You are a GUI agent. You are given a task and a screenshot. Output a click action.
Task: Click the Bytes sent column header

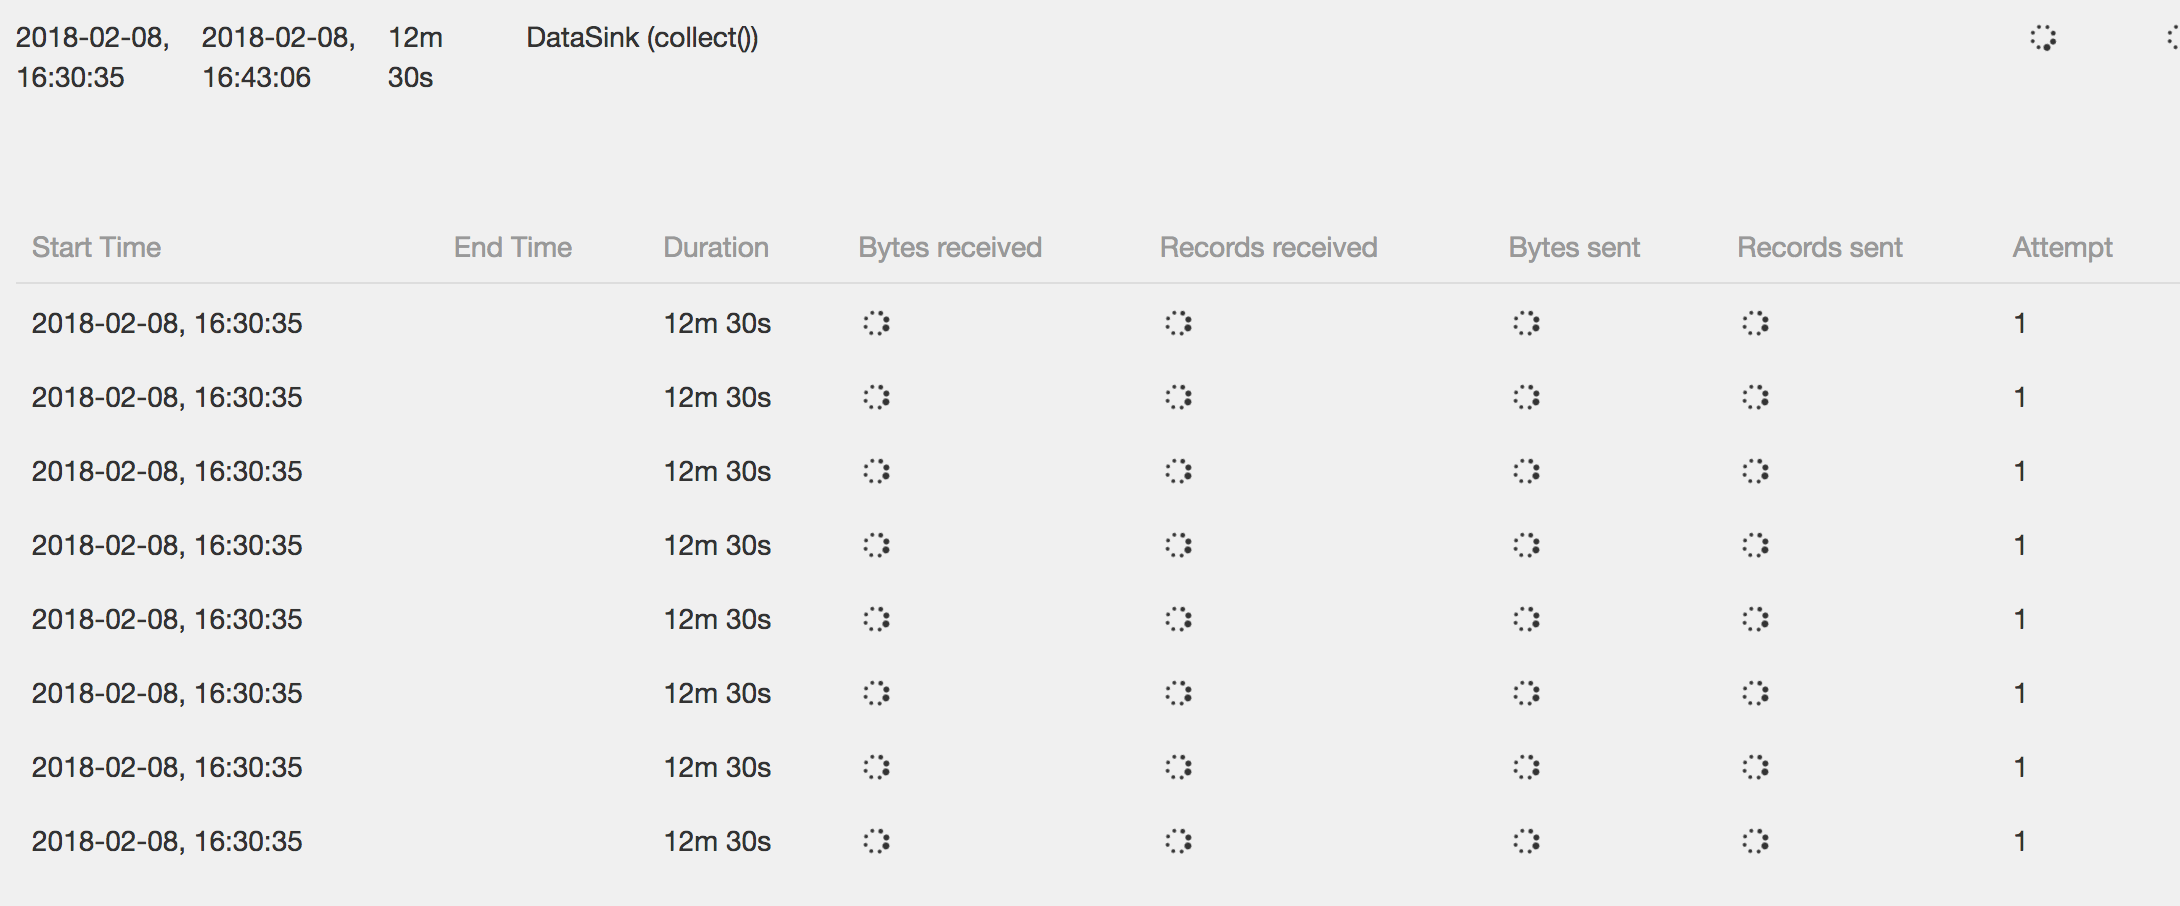pyautogui.click(x=1574, y=247)
